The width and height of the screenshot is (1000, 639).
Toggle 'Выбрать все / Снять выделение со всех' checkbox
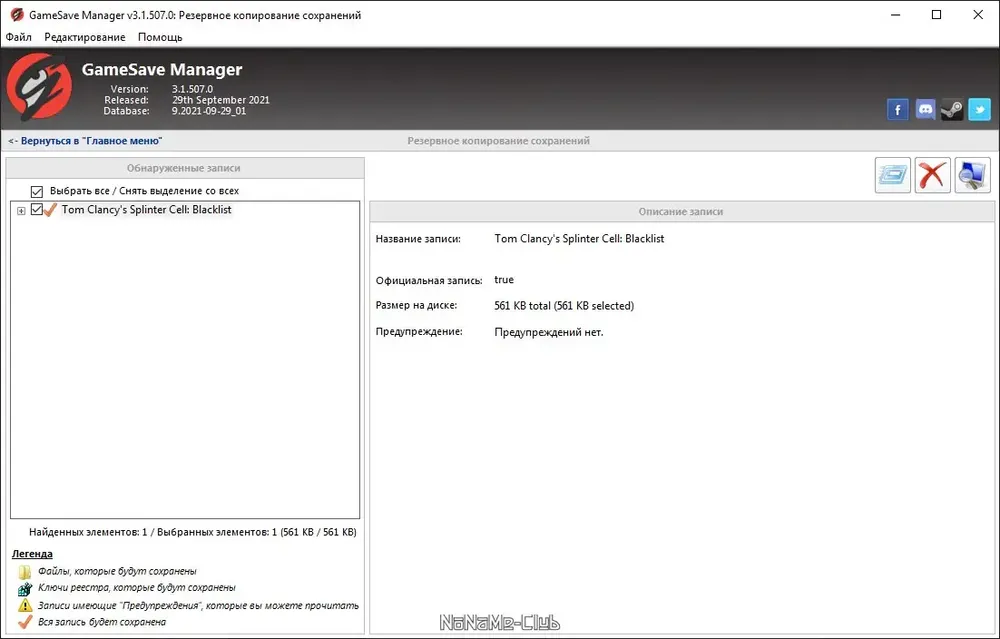(37, 191)
